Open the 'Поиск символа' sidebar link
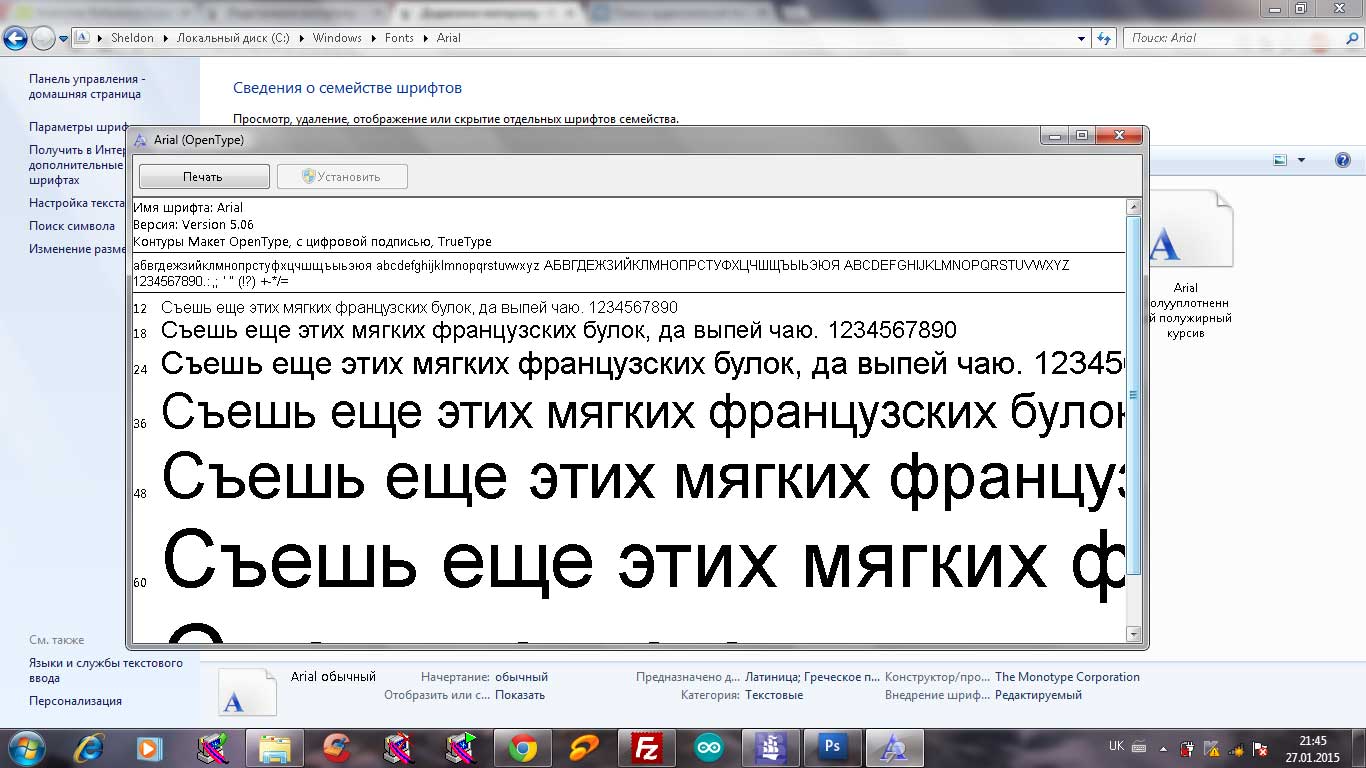This screenshot has width=1366, height=768. click(x=72, y=226)
